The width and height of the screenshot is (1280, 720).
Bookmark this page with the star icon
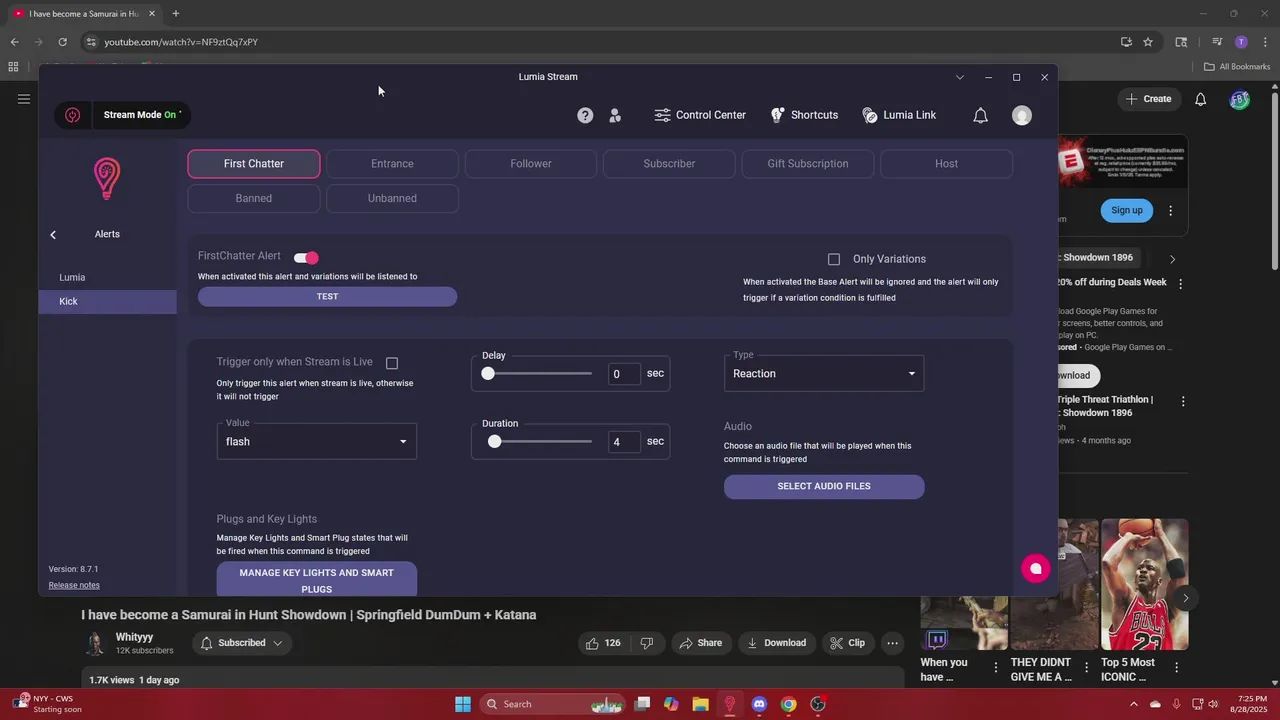click(1148, 42)
